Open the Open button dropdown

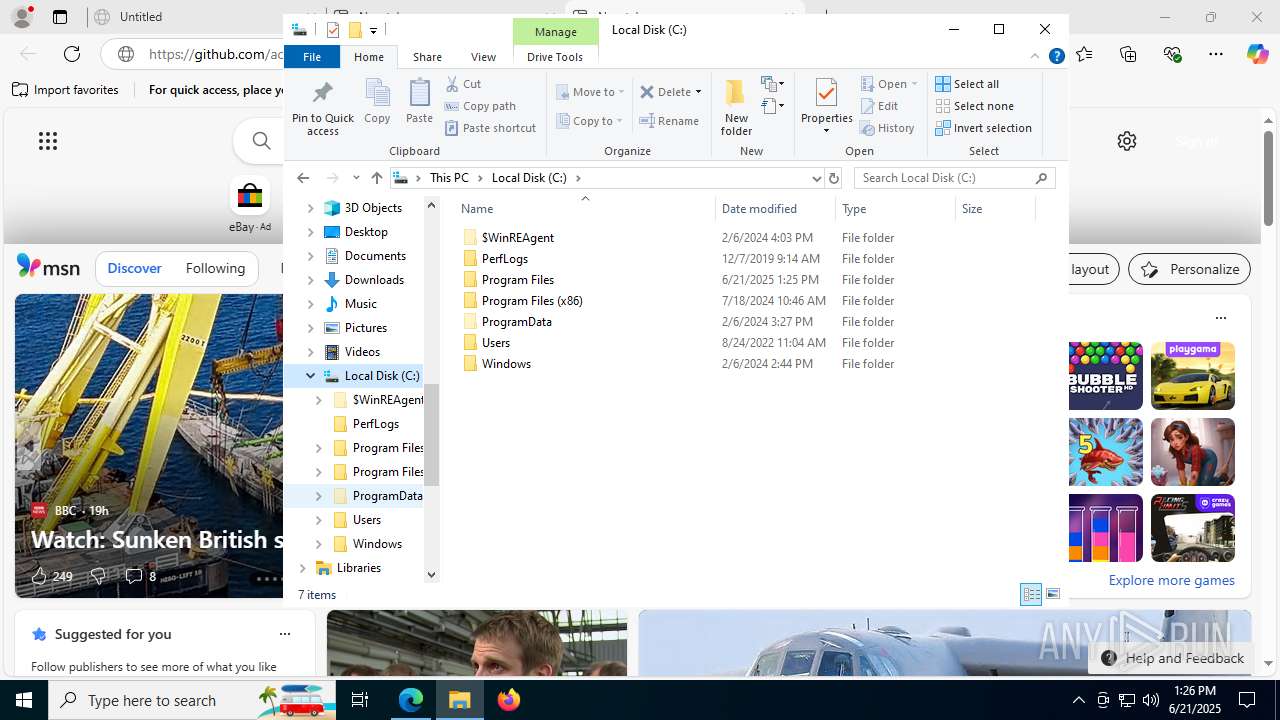(x=914, y=84)
